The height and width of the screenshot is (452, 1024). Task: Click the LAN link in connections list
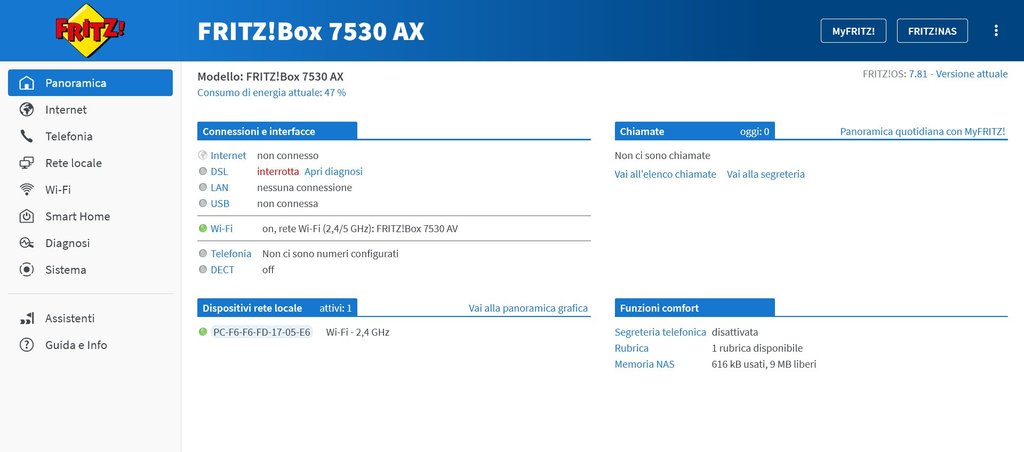219,187
